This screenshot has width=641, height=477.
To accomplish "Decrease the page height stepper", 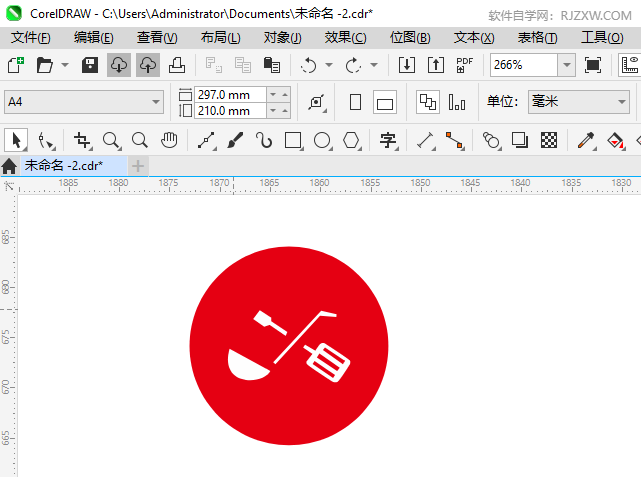I will [273, 111].
